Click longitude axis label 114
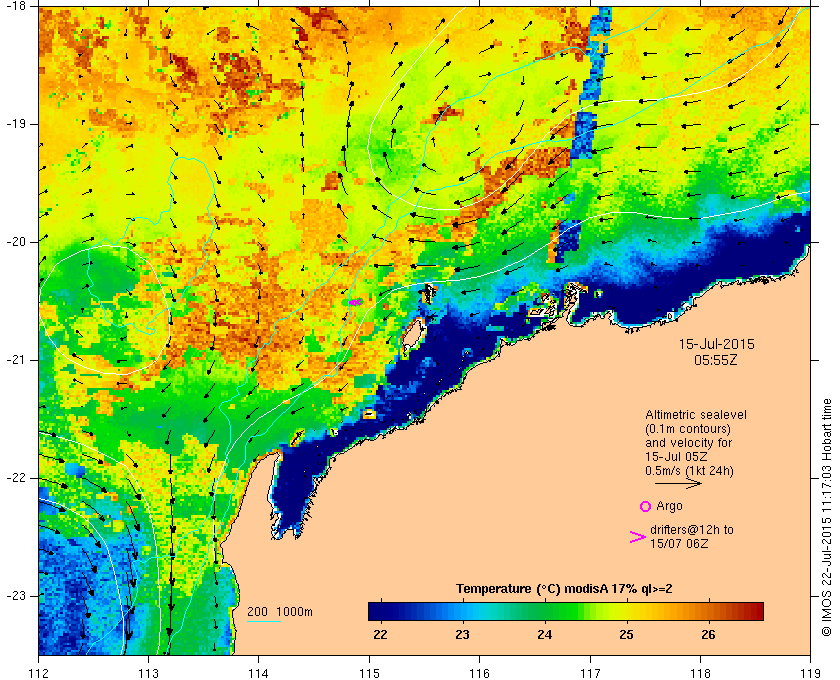Image resolution: width=840 pixels, height=680 pixels. (259, 673)
